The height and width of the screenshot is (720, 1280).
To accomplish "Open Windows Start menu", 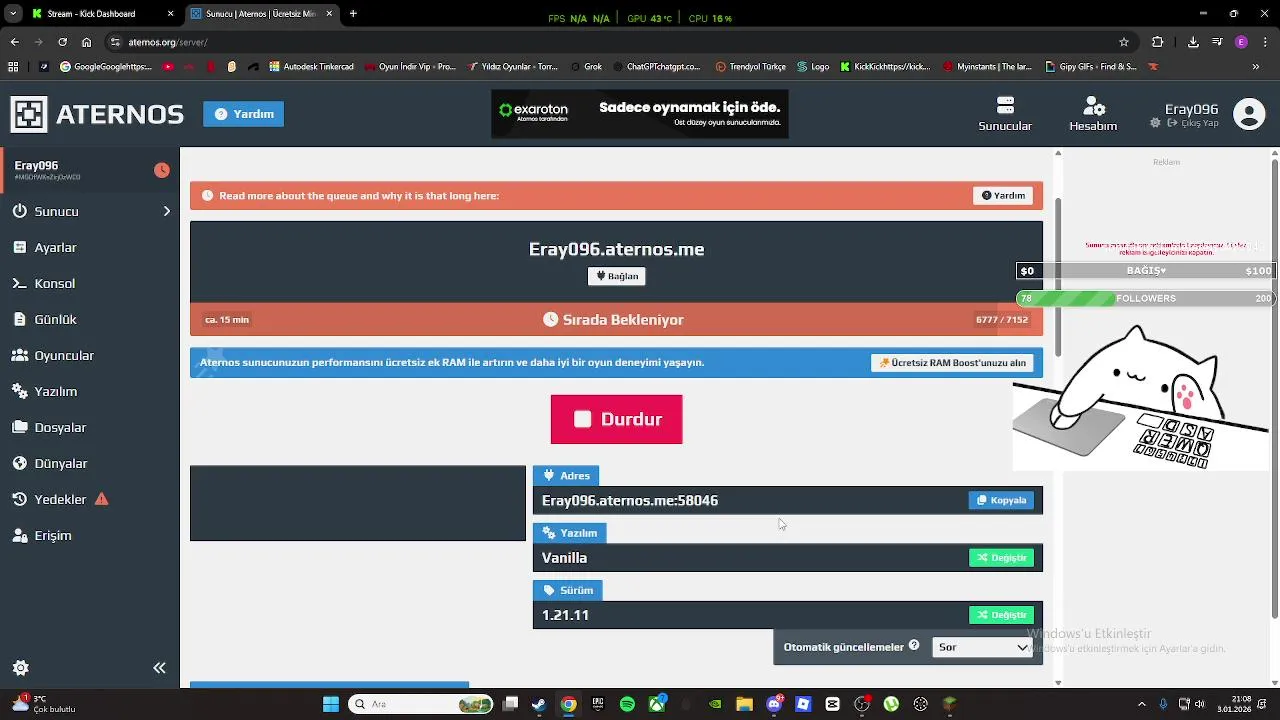I will click(x=331, y=704).
